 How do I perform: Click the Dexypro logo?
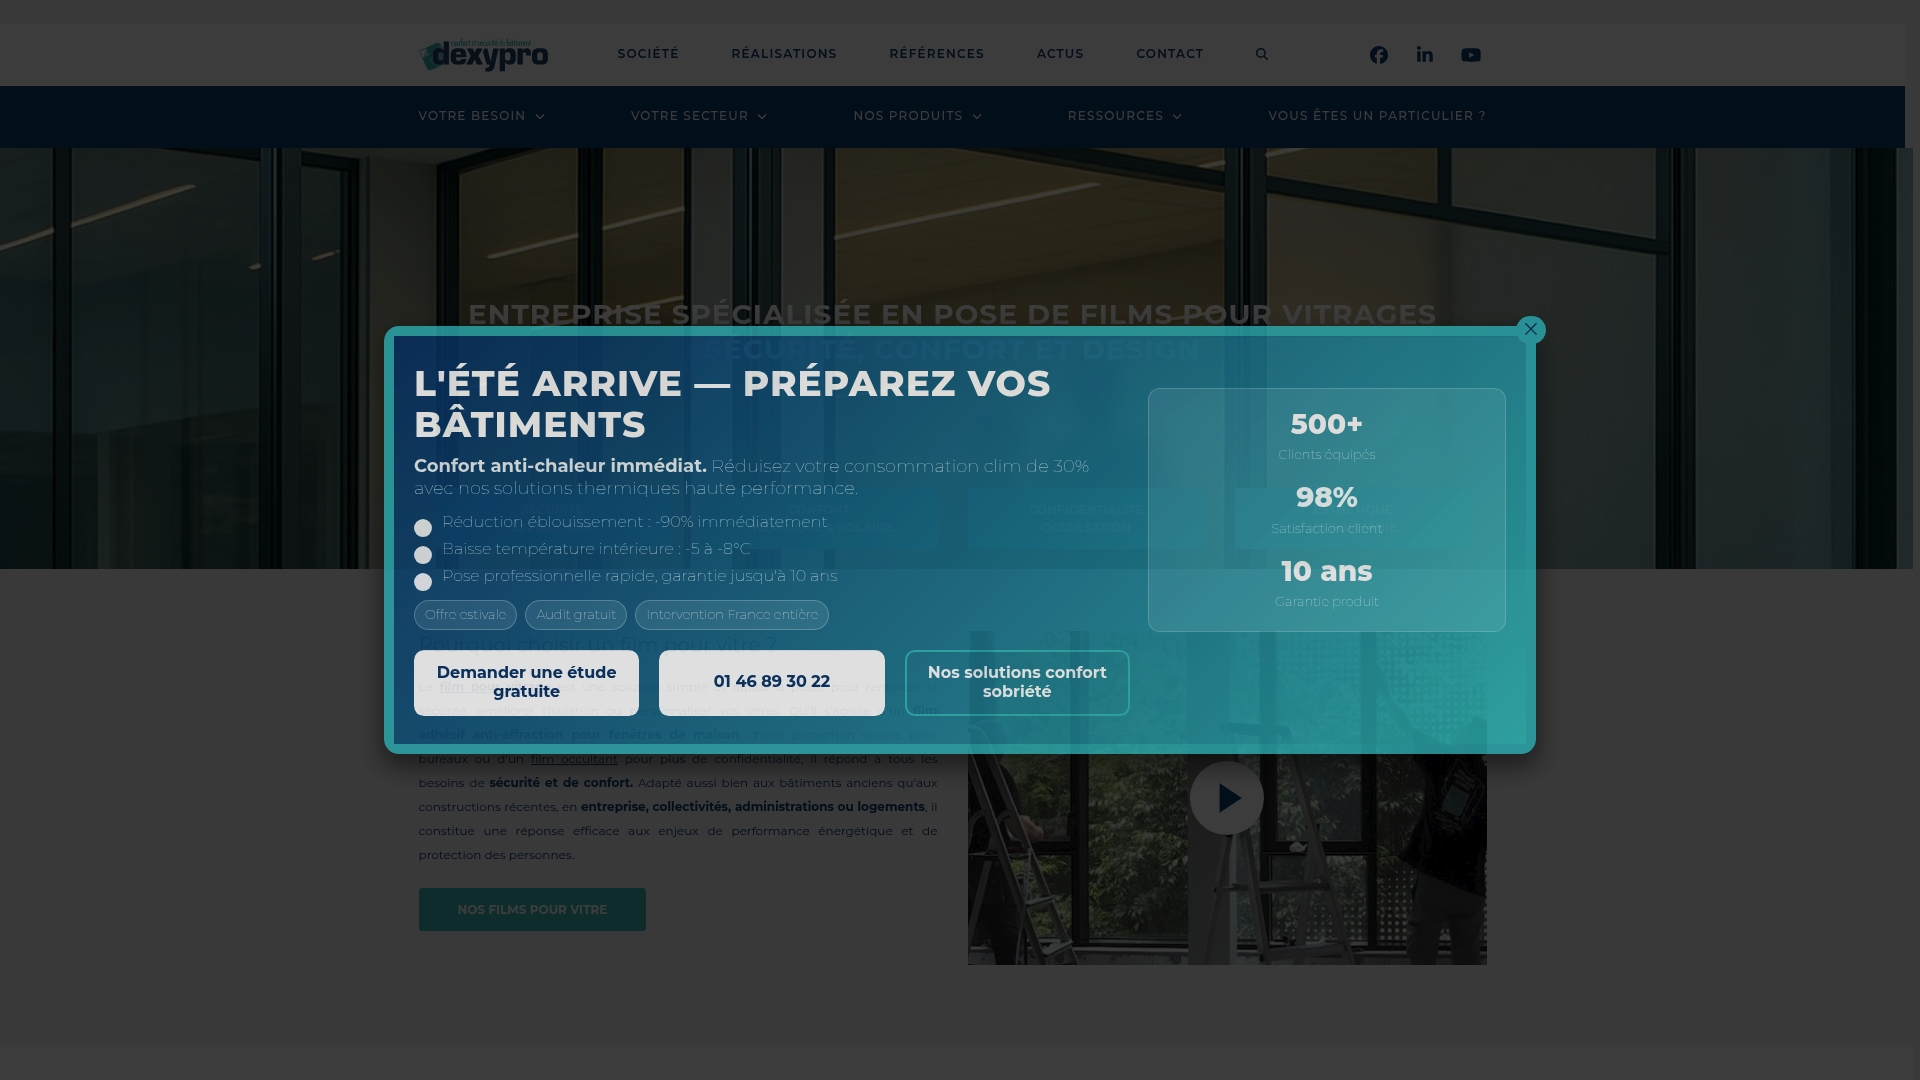483,55
